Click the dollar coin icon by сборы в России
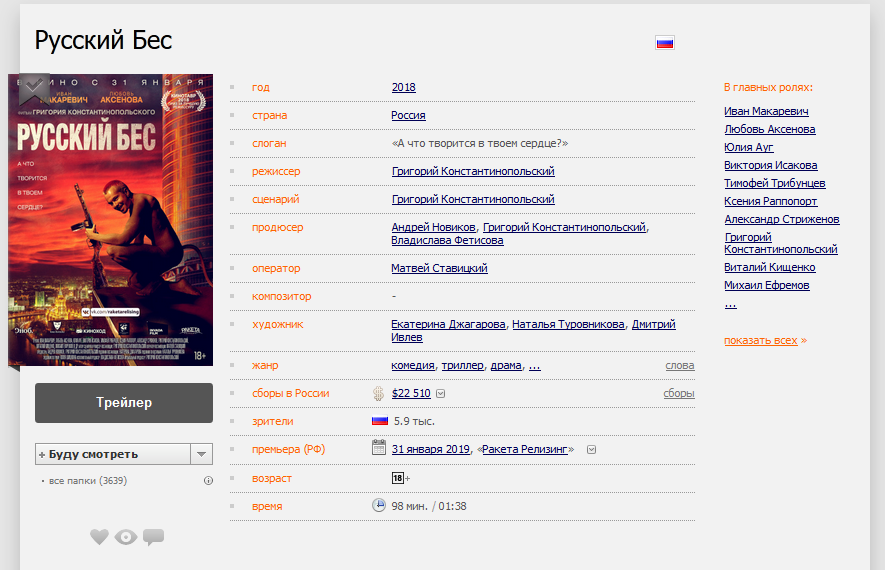The width and height of the screenshot is (885, 570). coord(379,393)
